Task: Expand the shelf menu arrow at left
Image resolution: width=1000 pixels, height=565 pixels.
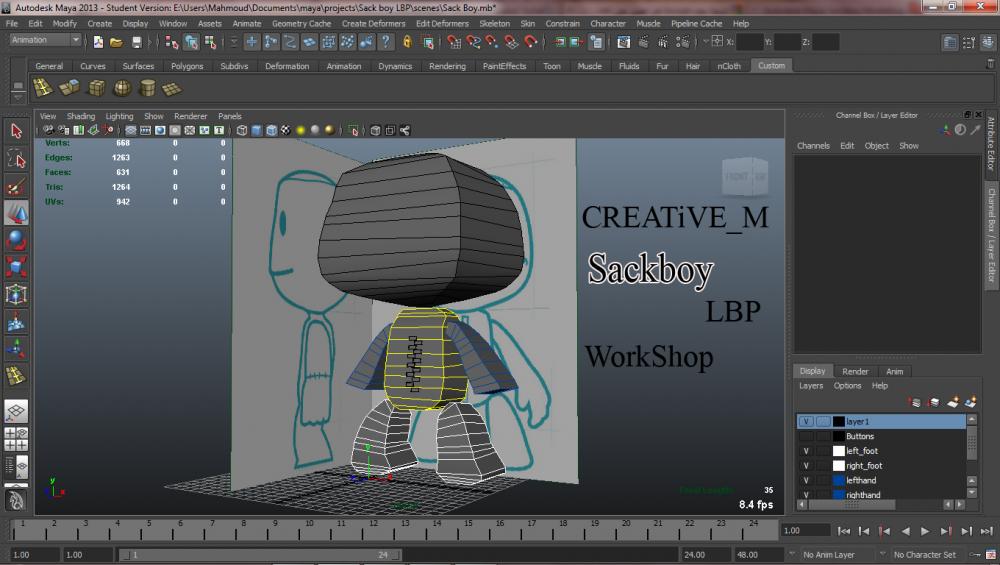Action: click(18, 98)
